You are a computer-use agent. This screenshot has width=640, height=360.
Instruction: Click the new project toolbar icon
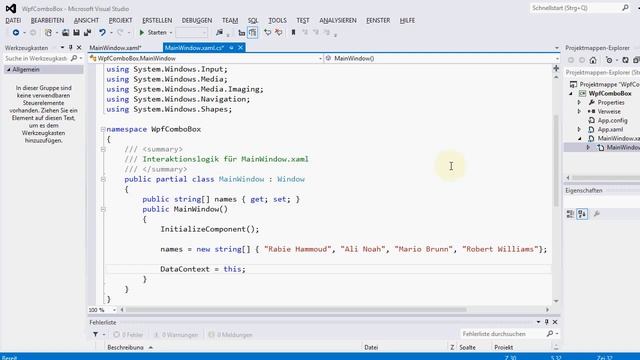point(48,33)
